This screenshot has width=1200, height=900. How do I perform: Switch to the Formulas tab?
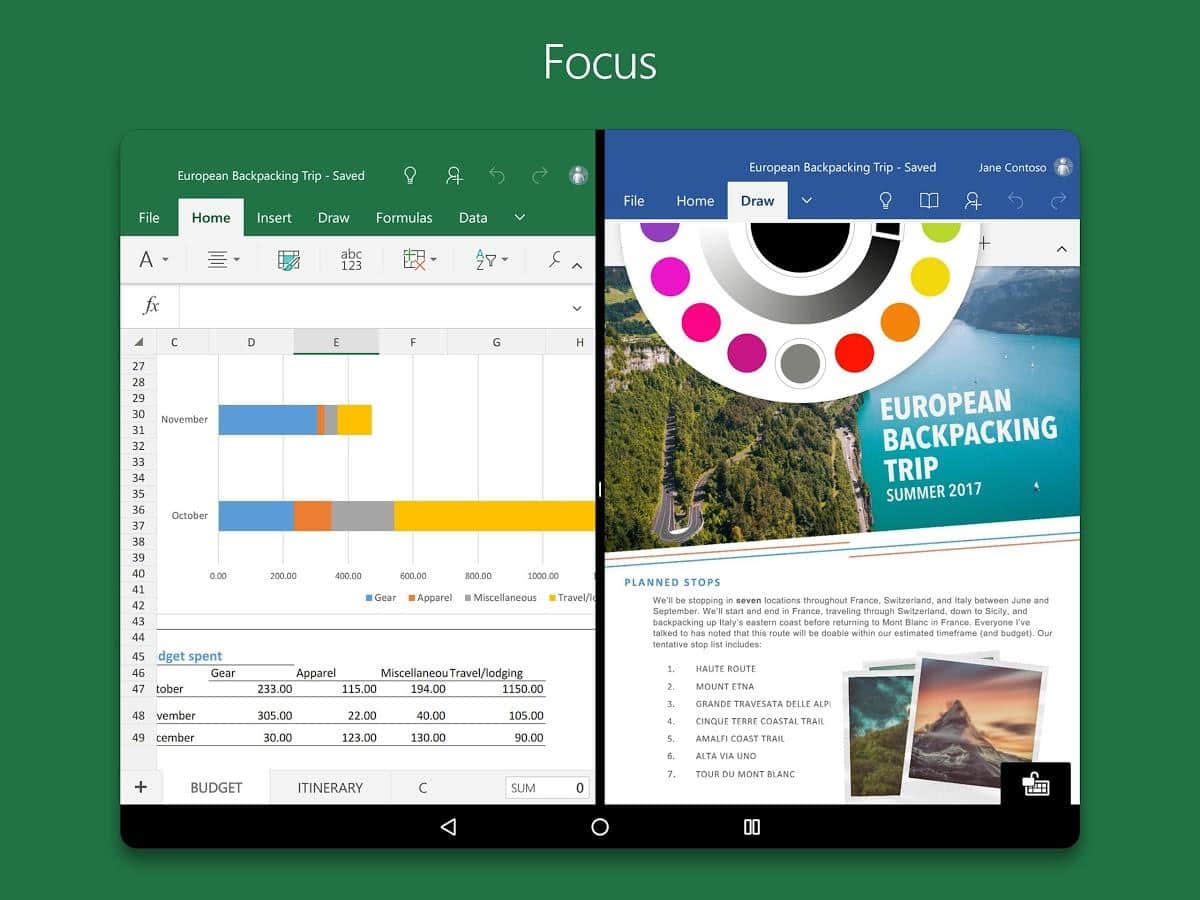coord(404,218)
